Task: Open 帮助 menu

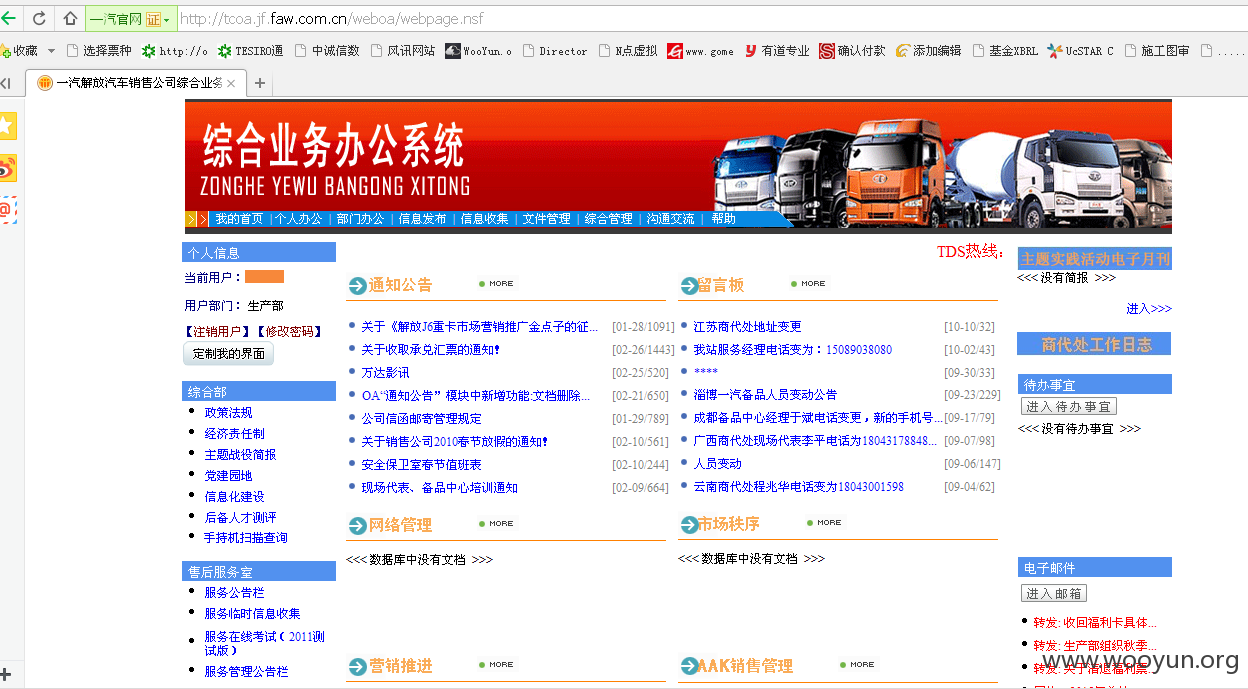Action: [724, 219]
